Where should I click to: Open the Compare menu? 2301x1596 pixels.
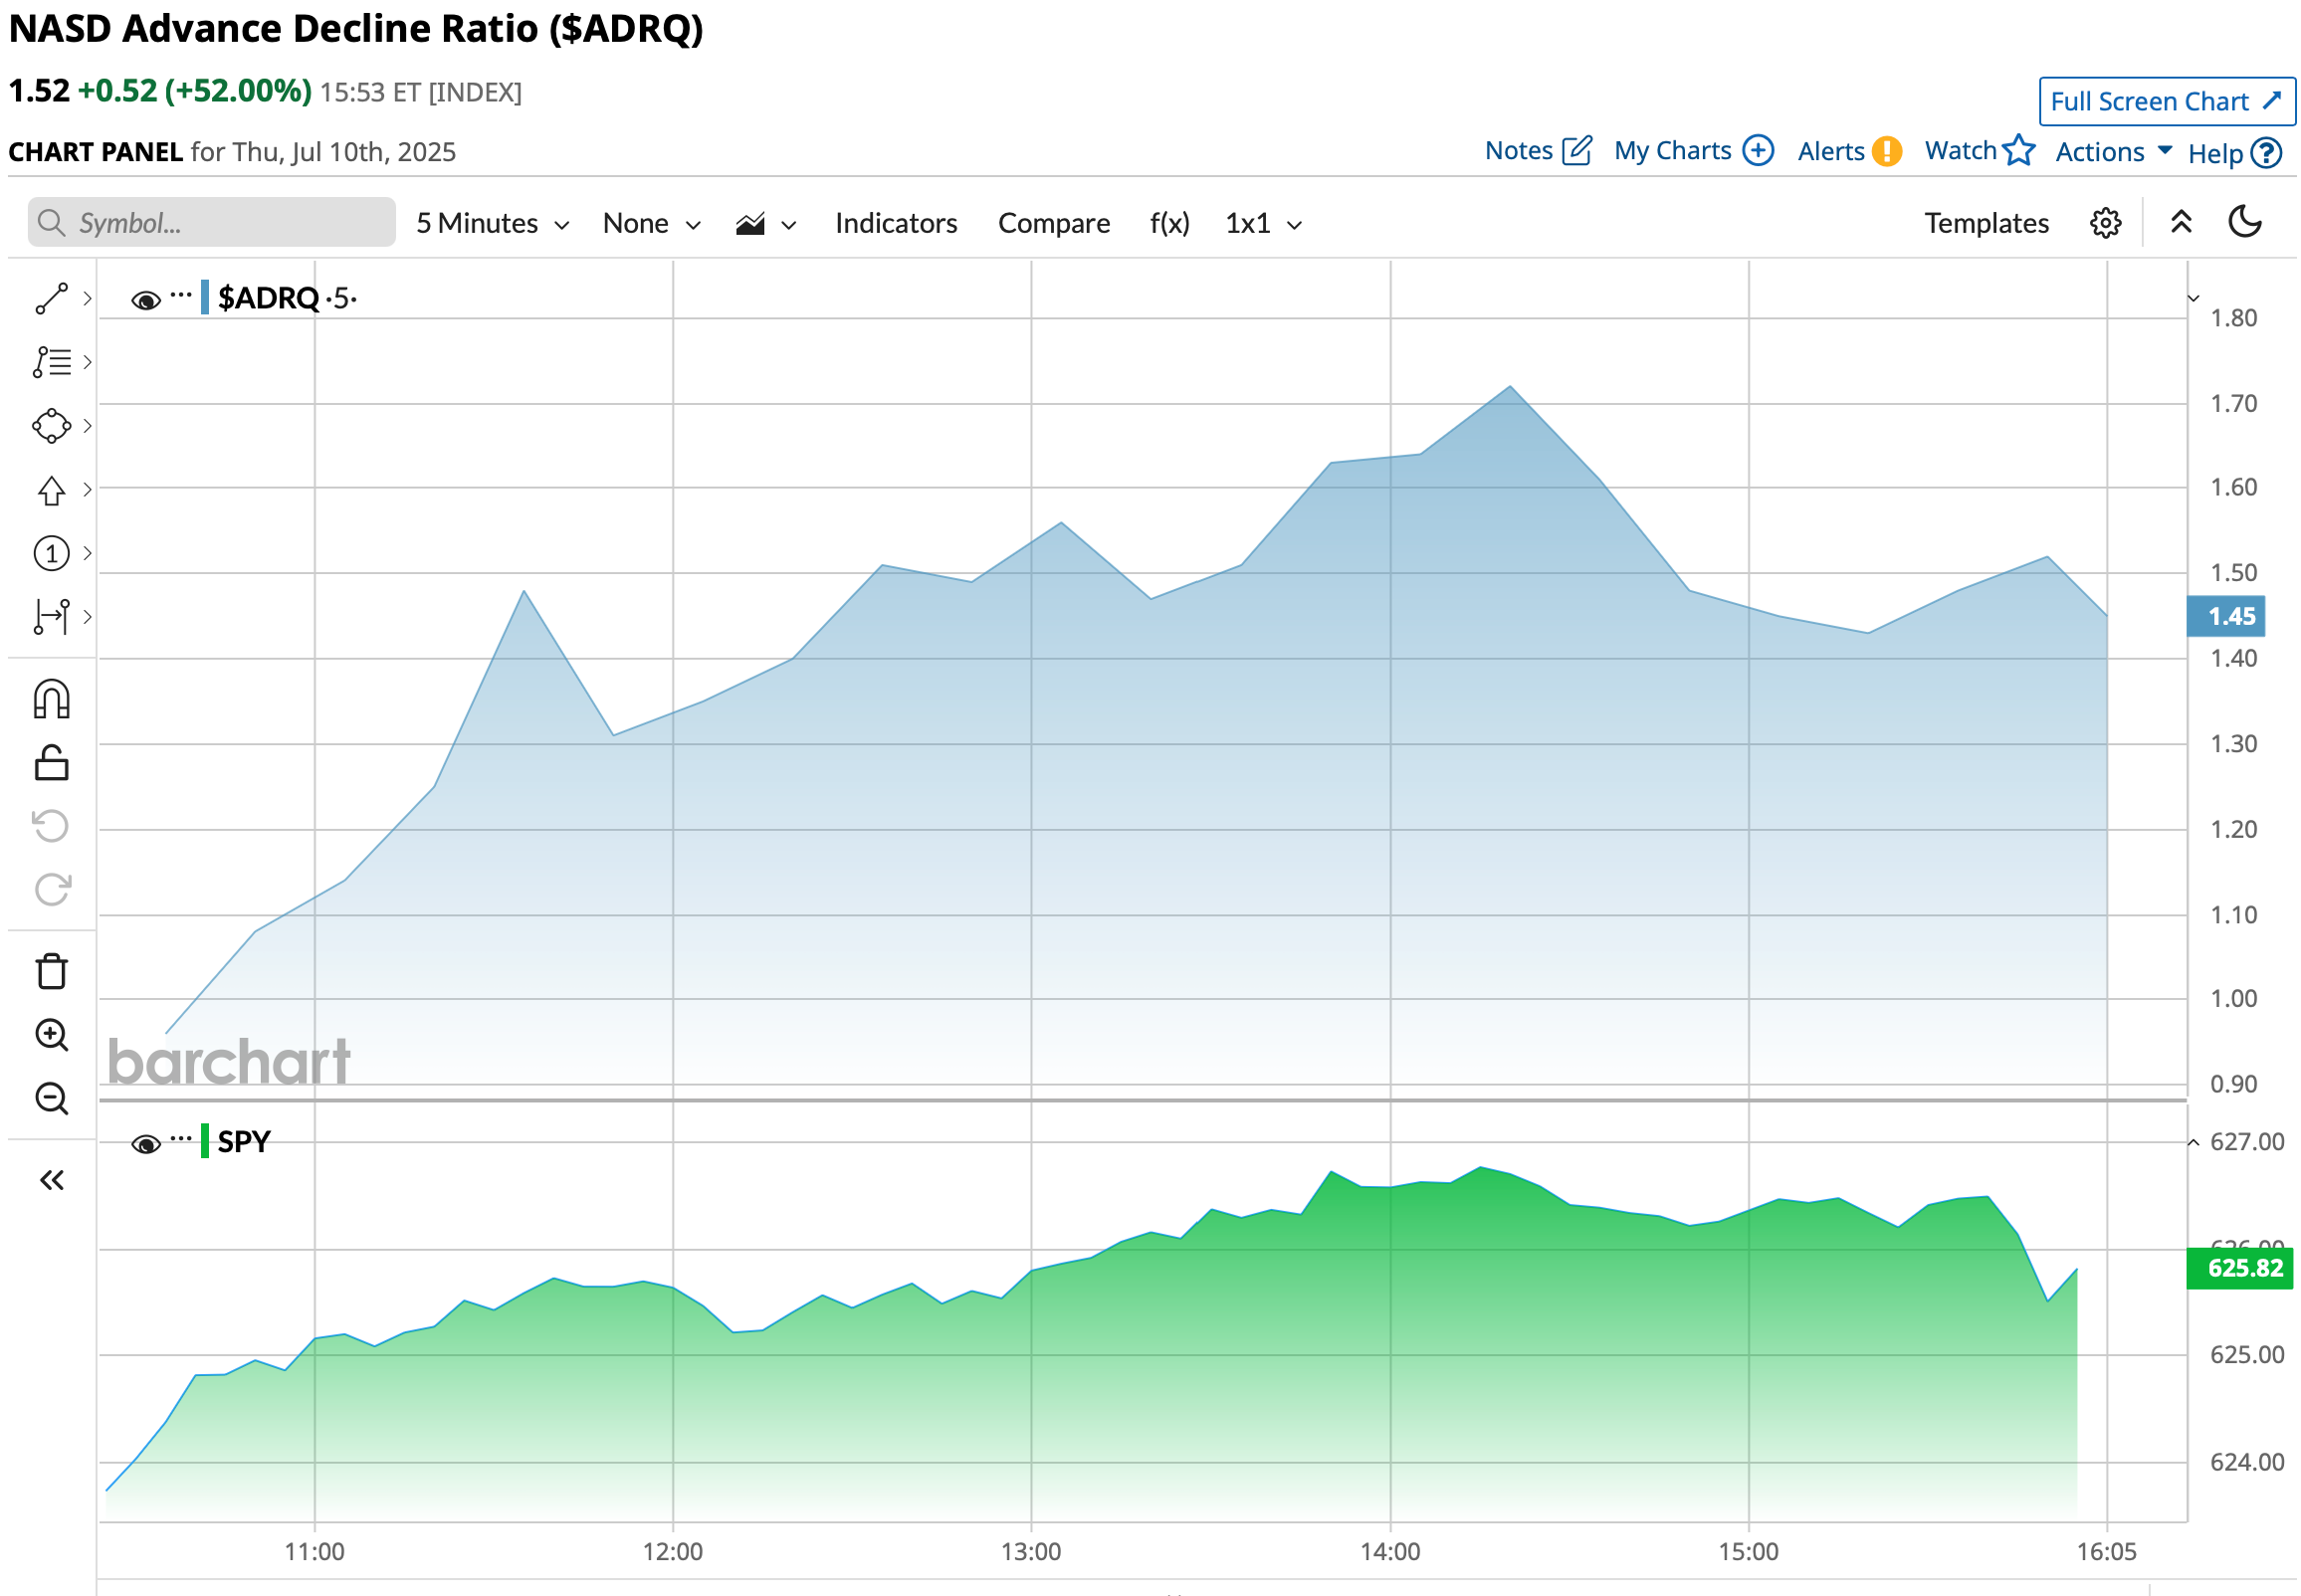click(x=1053, y=223)
